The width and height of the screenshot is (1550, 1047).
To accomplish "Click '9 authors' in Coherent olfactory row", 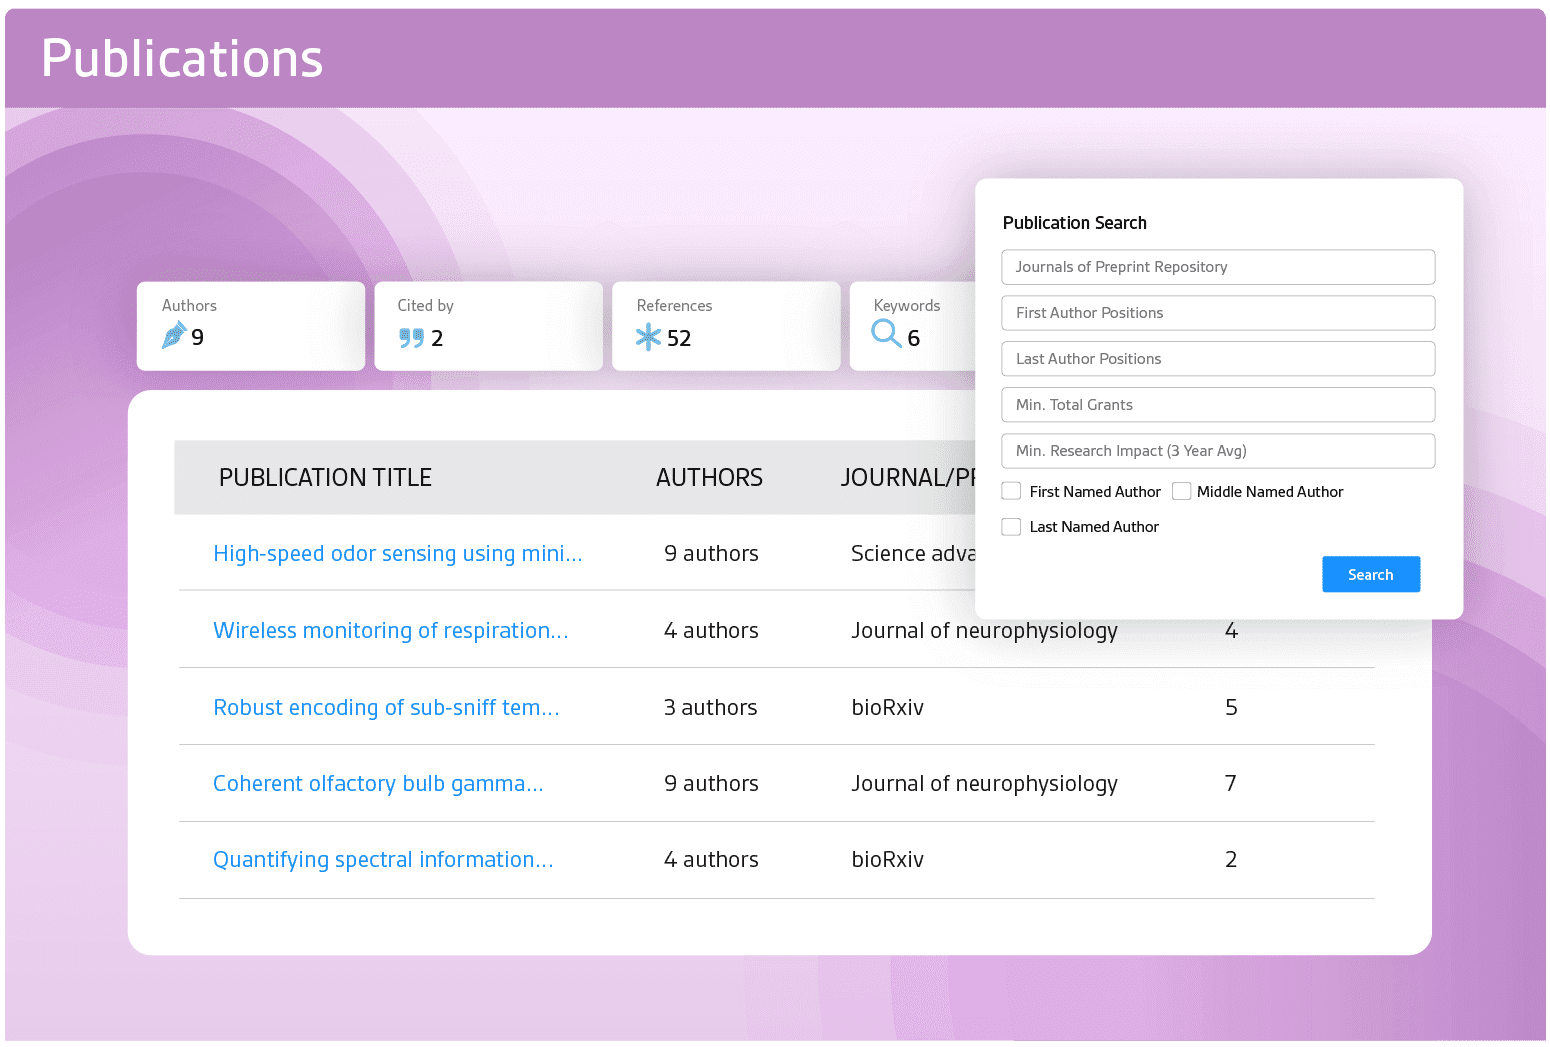I will 711,784.
